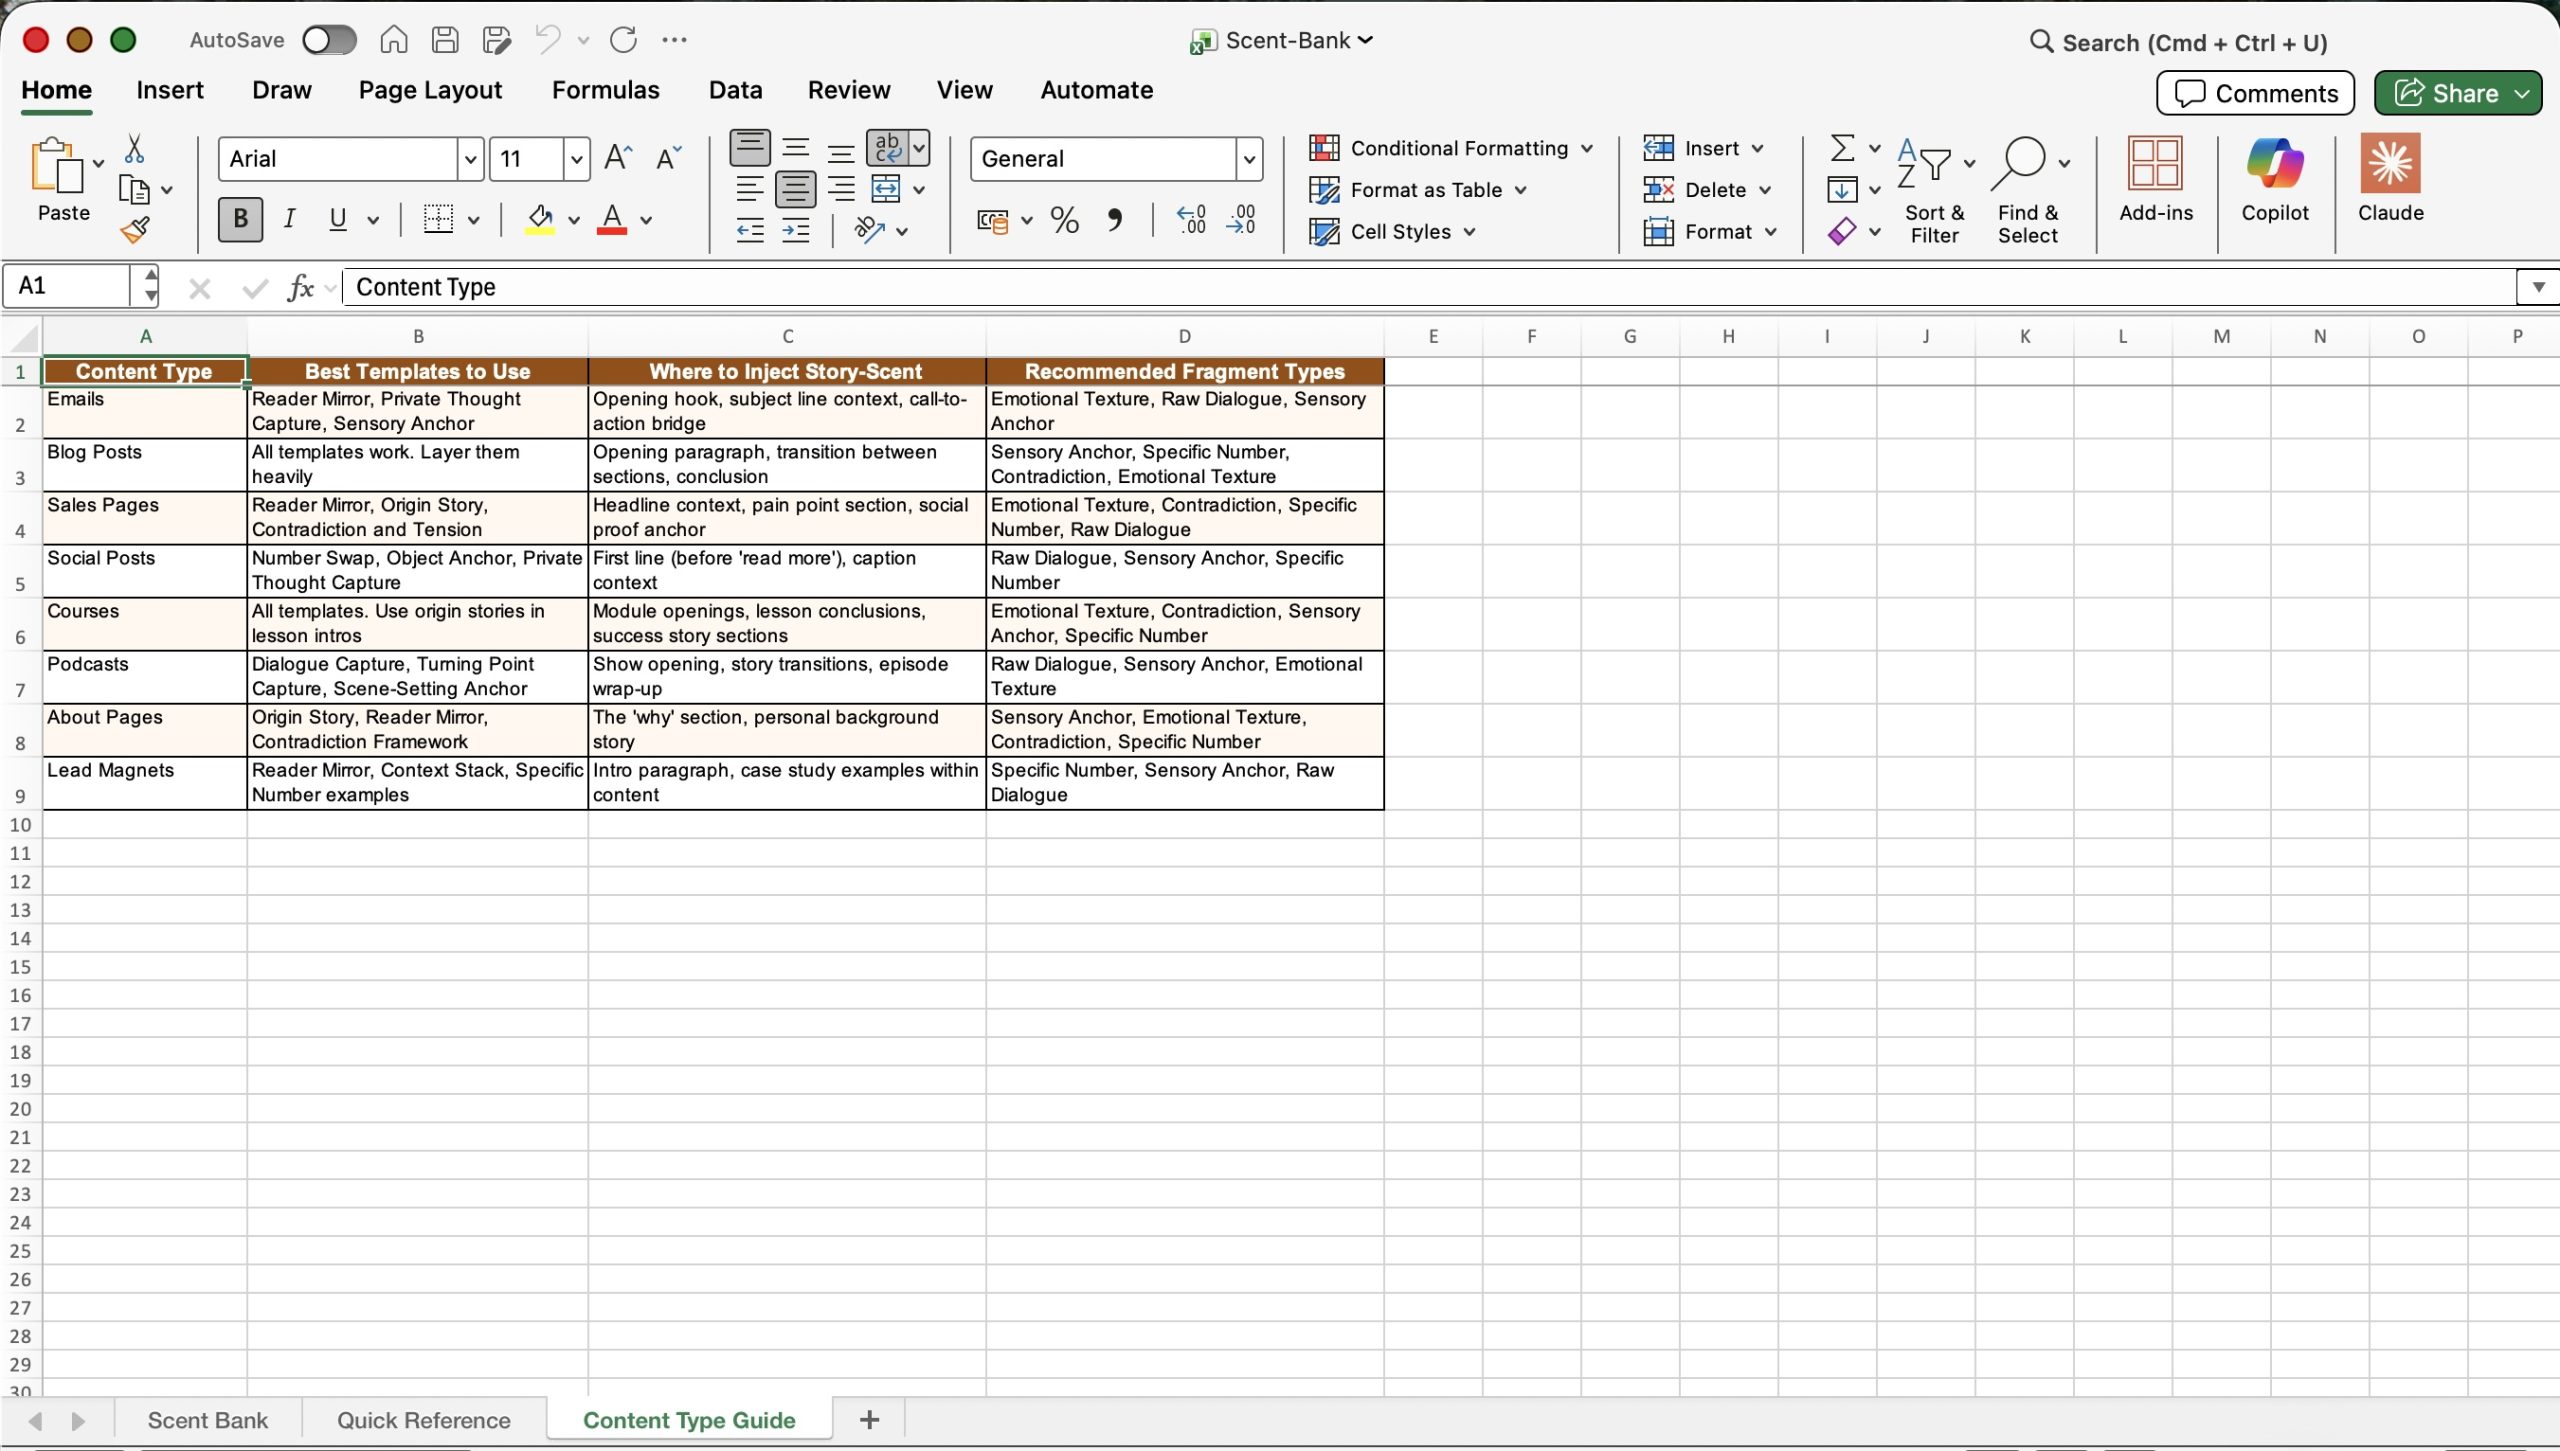This screenshot has width=2560, height=1451.
Task: Click the AutoSum sigma icon
Action: click(1842, 148)
